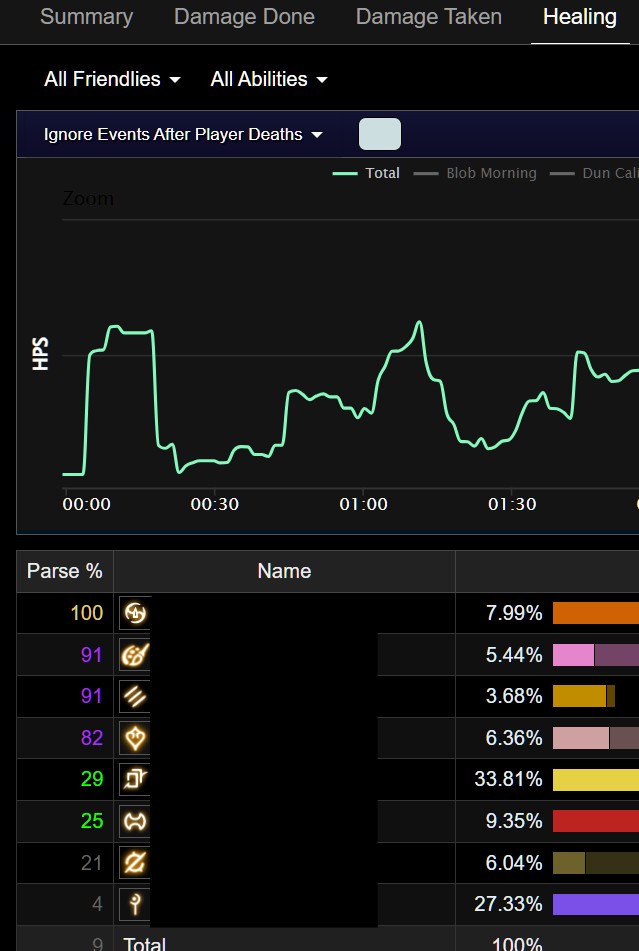
Task: Click class icon in parse 29 row
Action: tap(135, 779)
